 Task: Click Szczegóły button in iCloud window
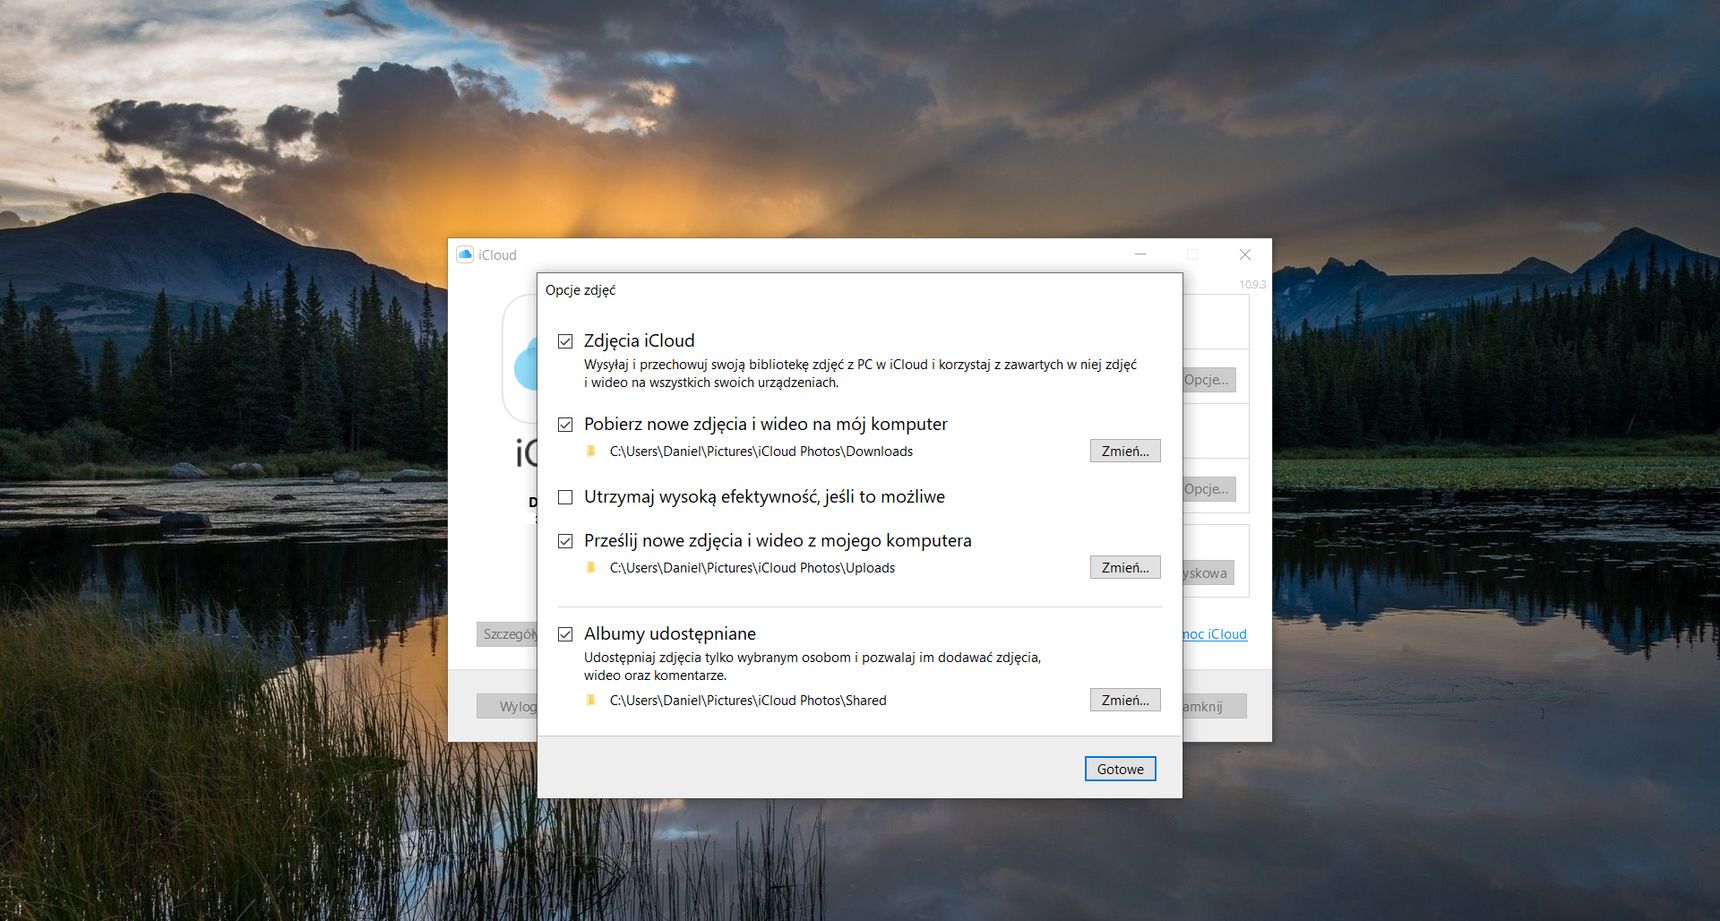click(x=507, y=634)
